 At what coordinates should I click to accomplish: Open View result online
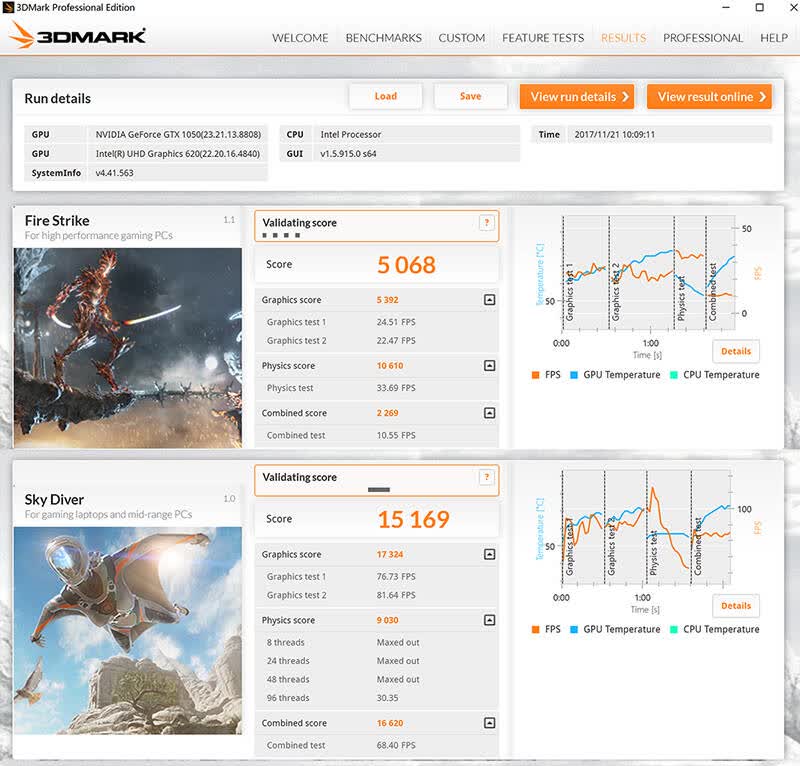point(709,96)
